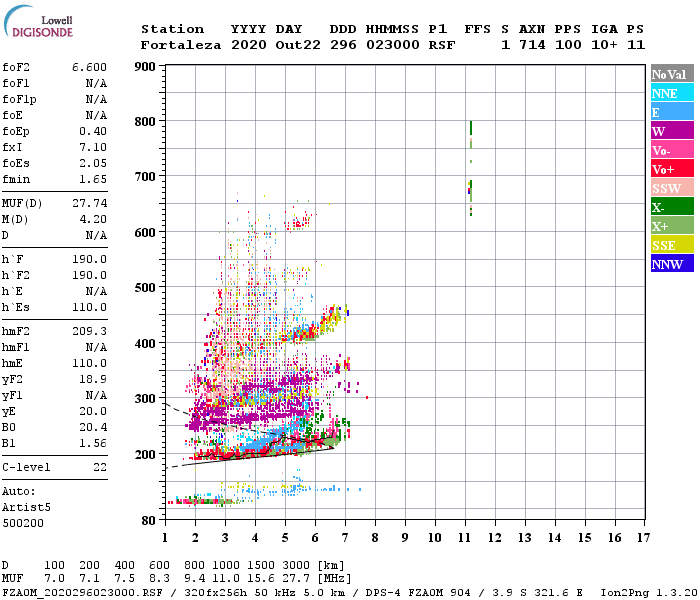Click the 17 MHz frequency axis label
This screenshot has width=700, height=600.
coord(644,538)
